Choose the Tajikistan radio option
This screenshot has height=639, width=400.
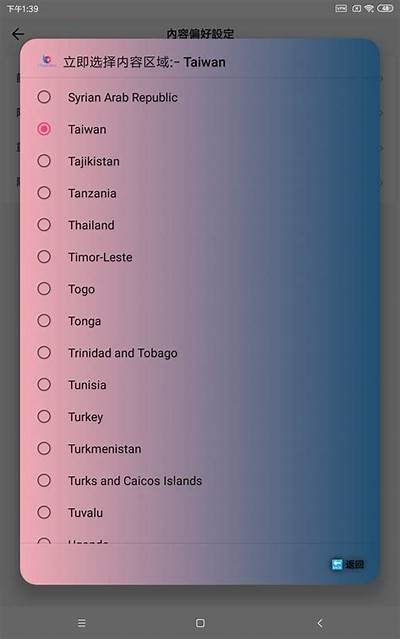(x=44, y=161)
